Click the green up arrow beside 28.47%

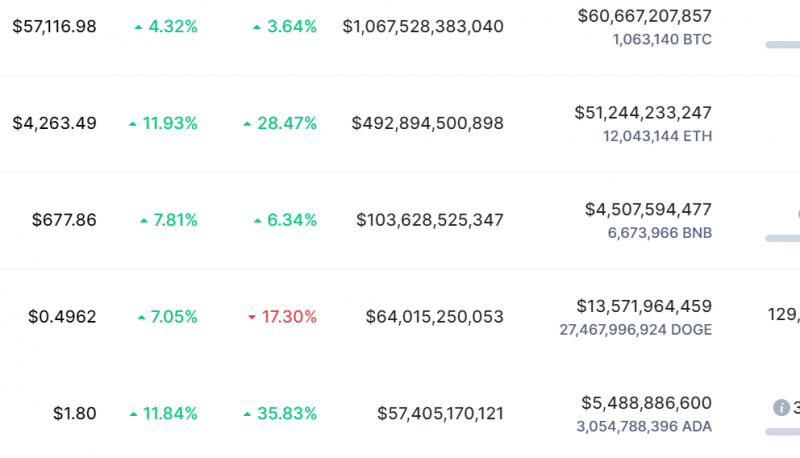[x=248, y=124]
